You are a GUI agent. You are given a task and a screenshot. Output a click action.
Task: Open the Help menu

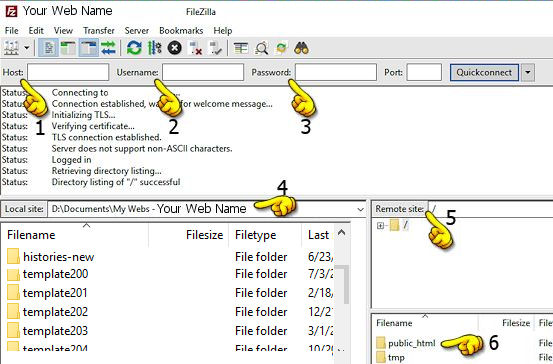click(x=223, y=31)
